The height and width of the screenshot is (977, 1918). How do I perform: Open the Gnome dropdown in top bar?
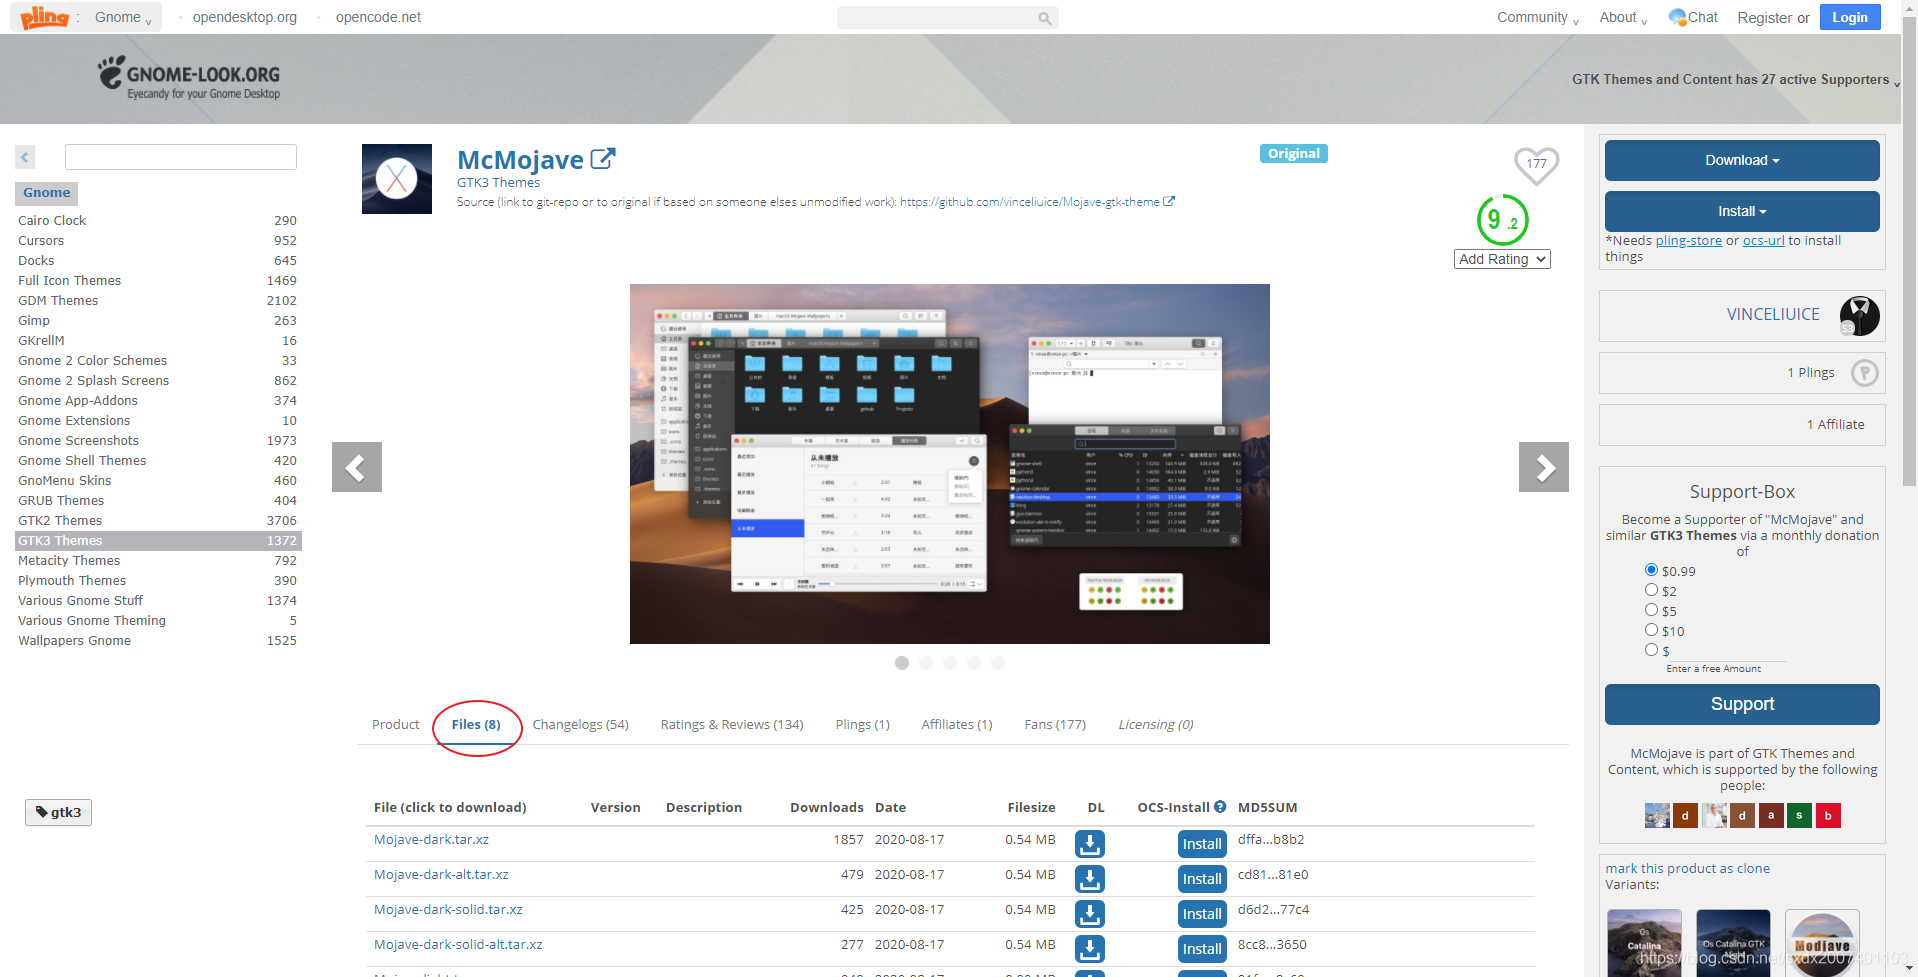coord(123,17)
